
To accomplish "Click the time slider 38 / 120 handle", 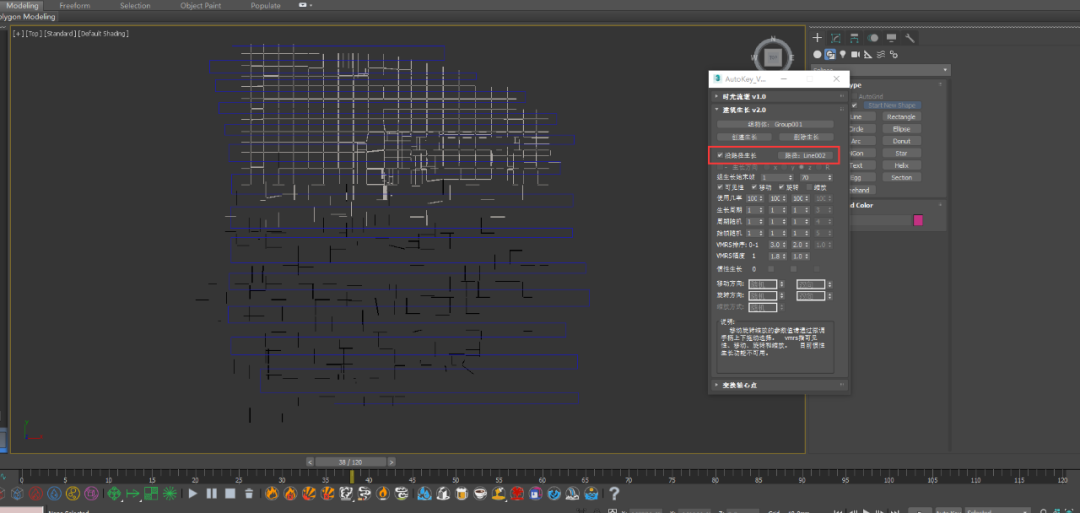I will tap(351, 462).
